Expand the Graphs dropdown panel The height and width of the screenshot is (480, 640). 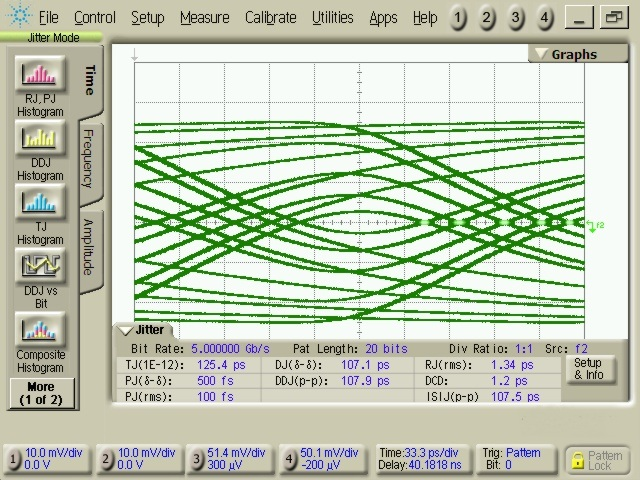tap(577, 54)
